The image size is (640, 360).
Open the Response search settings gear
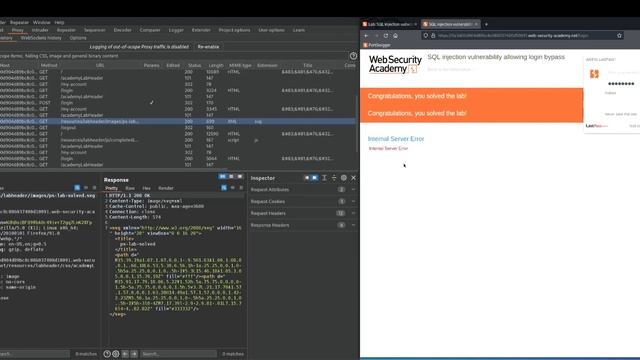point(116,354)
